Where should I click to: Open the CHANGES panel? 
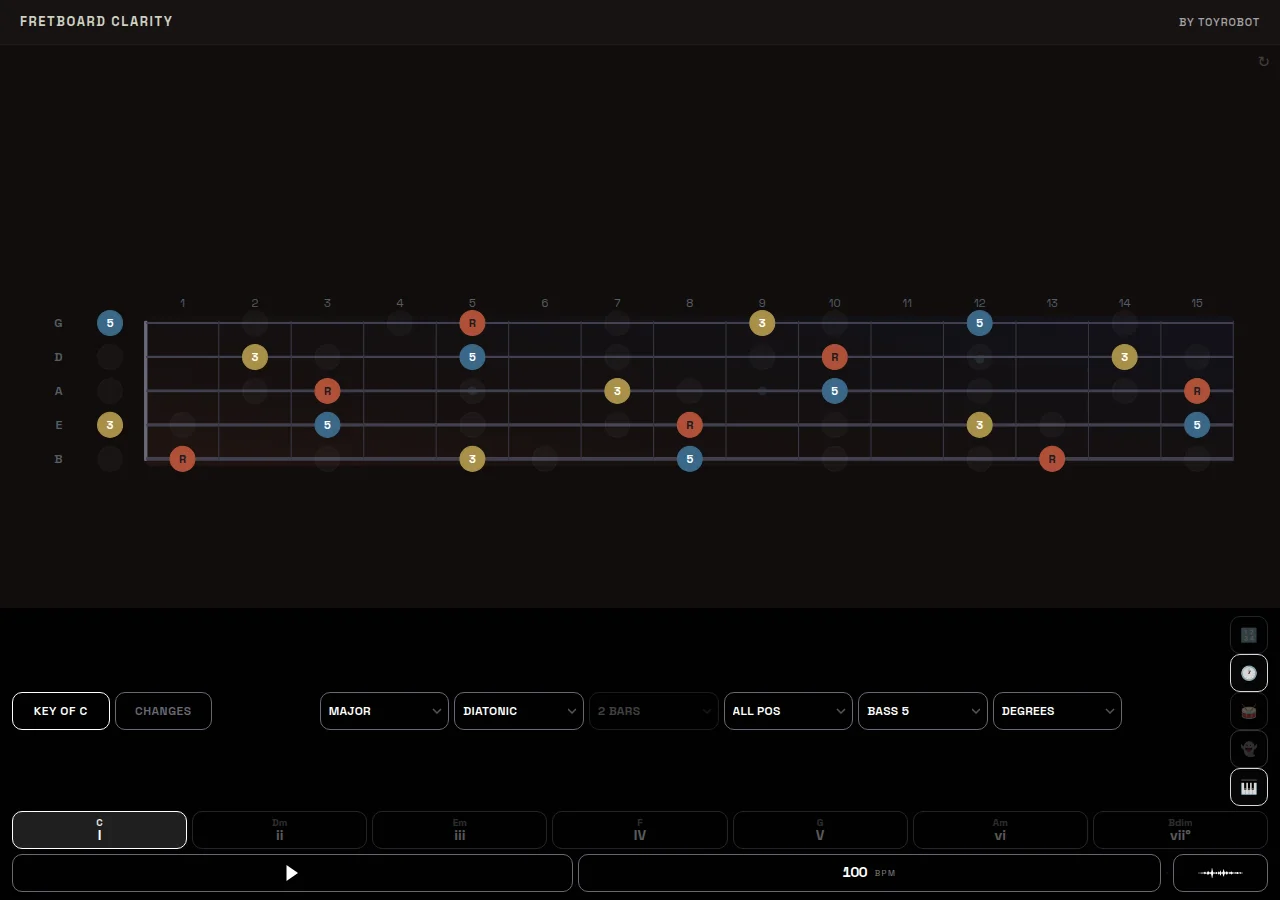pyautogui.click(x=163, y=711)
